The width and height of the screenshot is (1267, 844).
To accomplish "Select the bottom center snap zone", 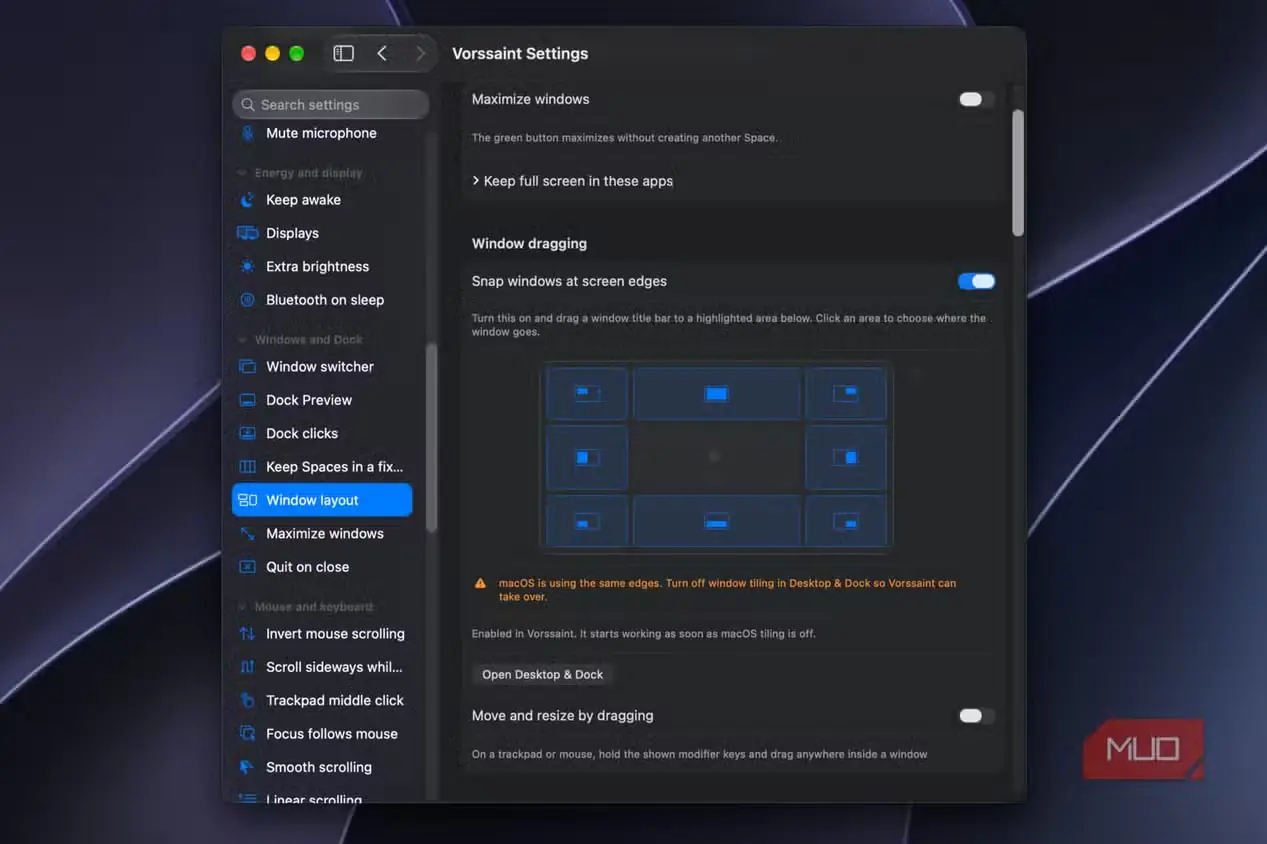I will (x=716, y=521).
